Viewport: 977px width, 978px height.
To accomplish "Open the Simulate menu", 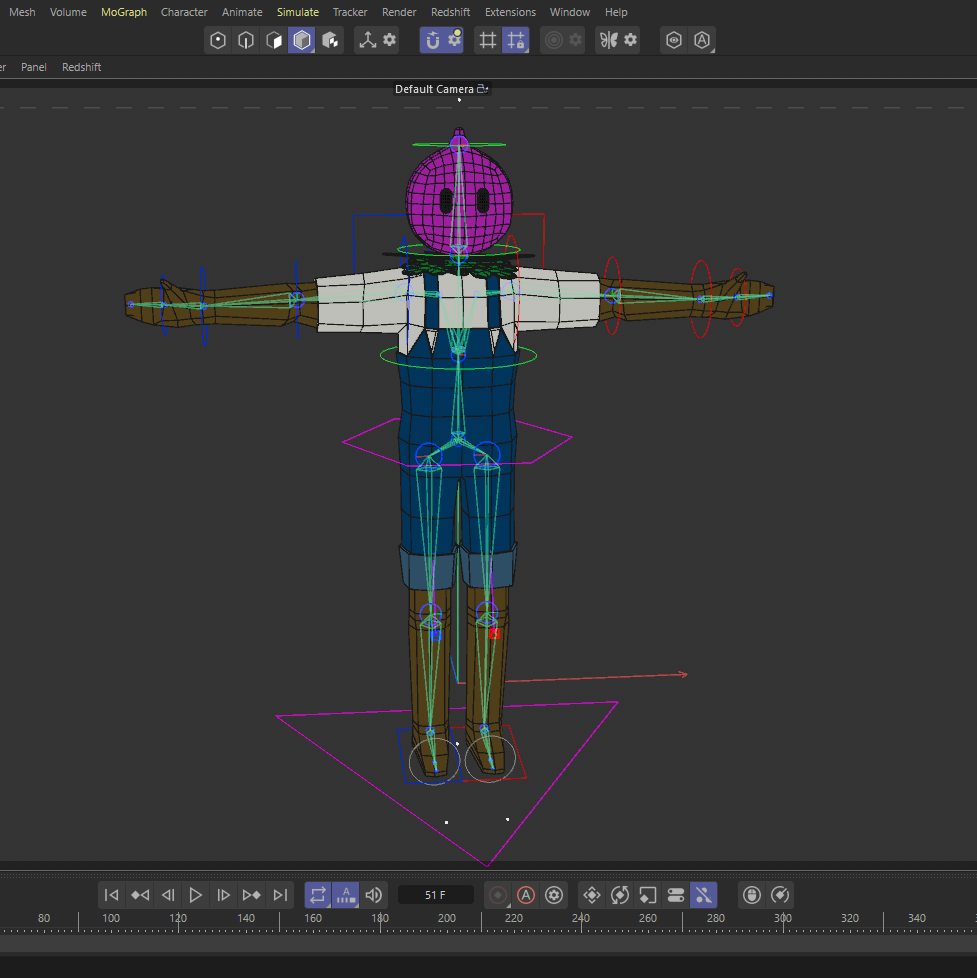I will (298, 12).
